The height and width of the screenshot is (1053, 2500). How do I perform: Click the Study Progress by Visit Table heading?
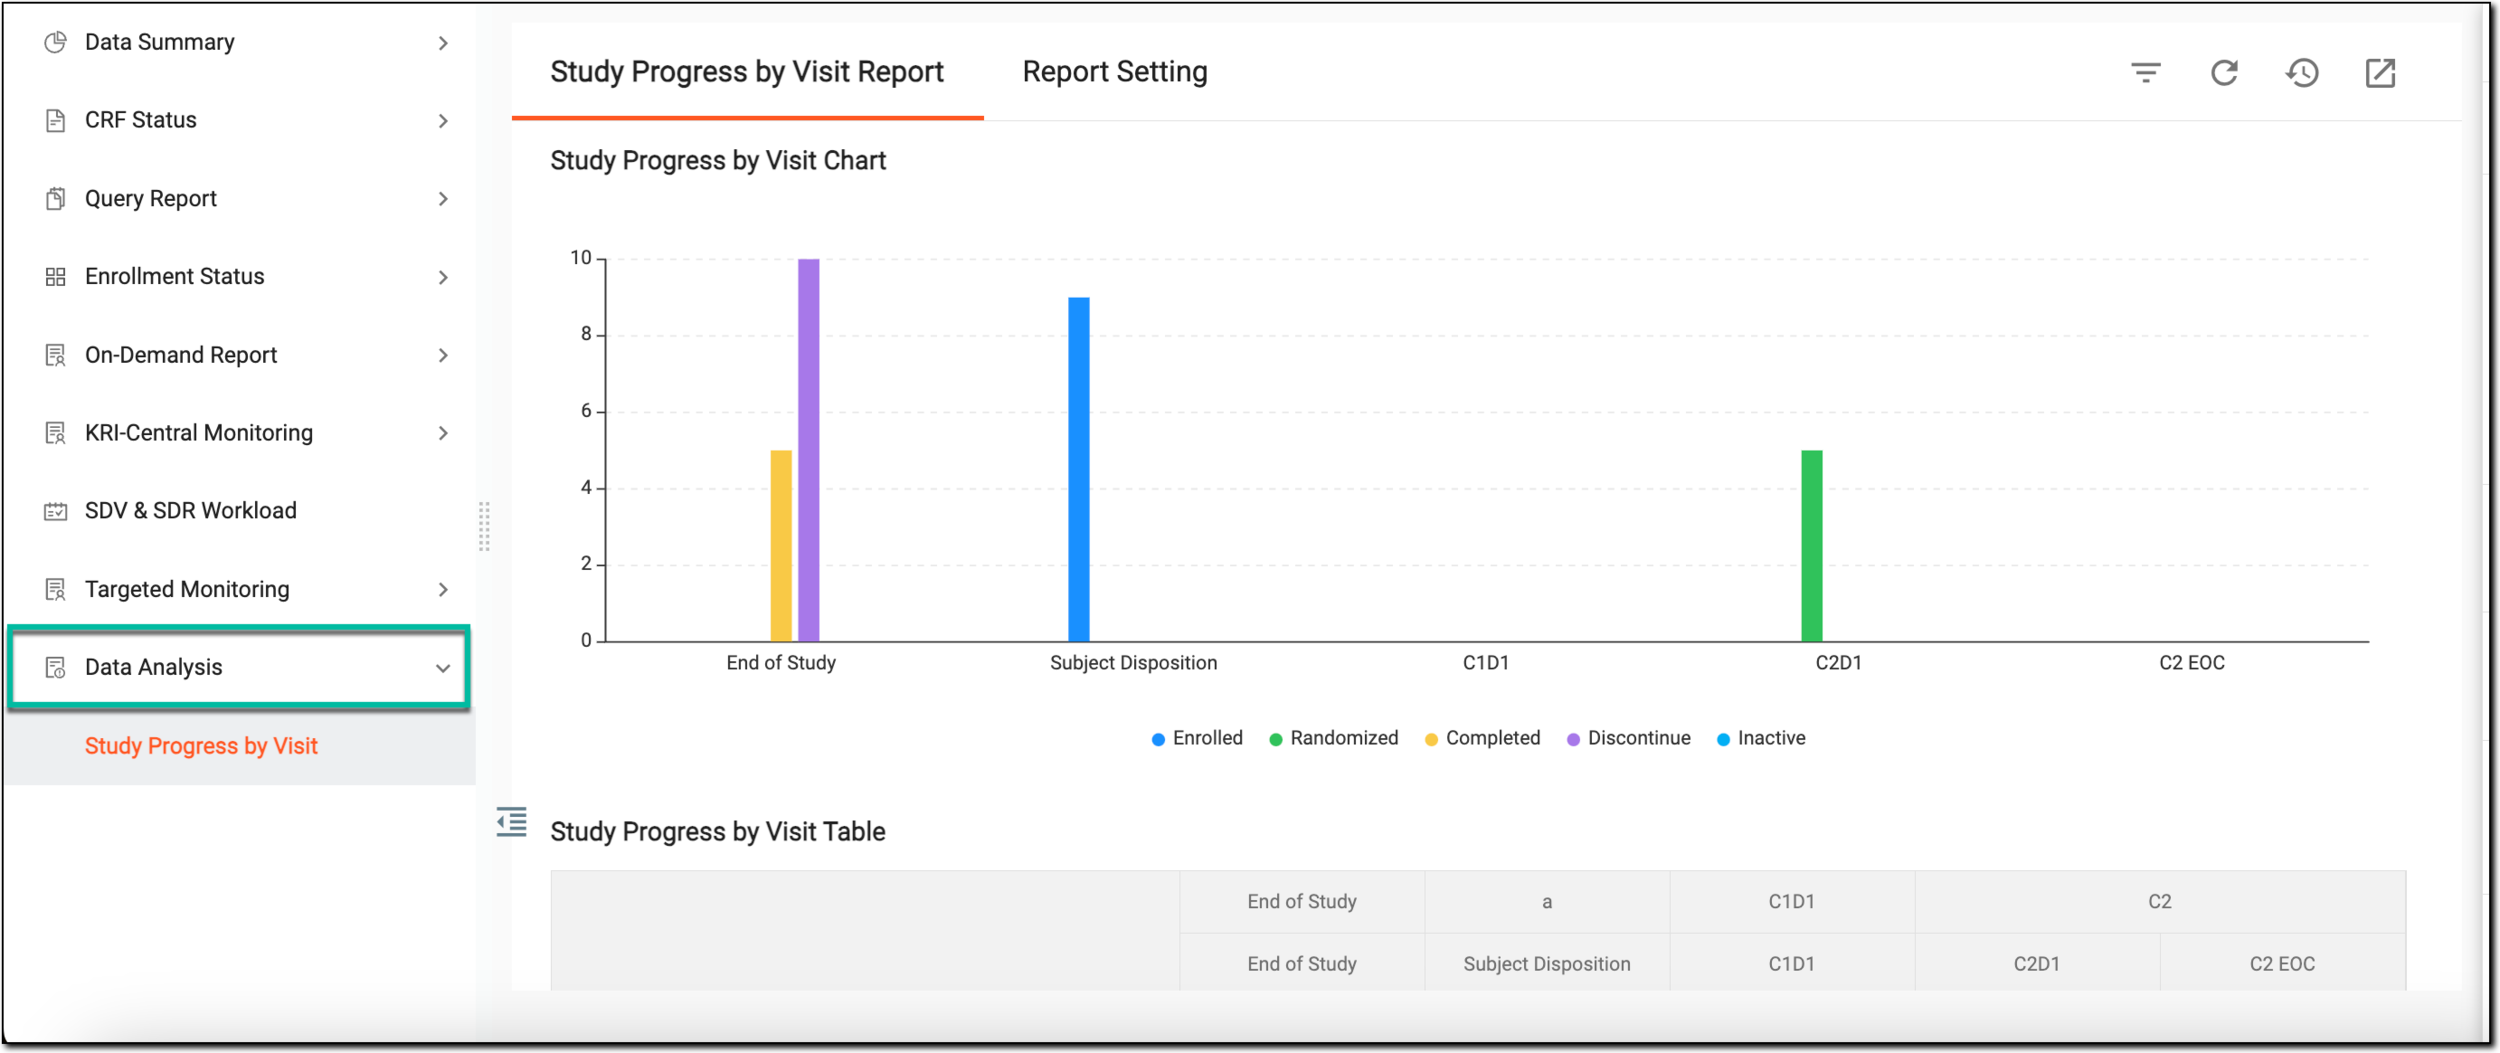[x=718, y=832]
